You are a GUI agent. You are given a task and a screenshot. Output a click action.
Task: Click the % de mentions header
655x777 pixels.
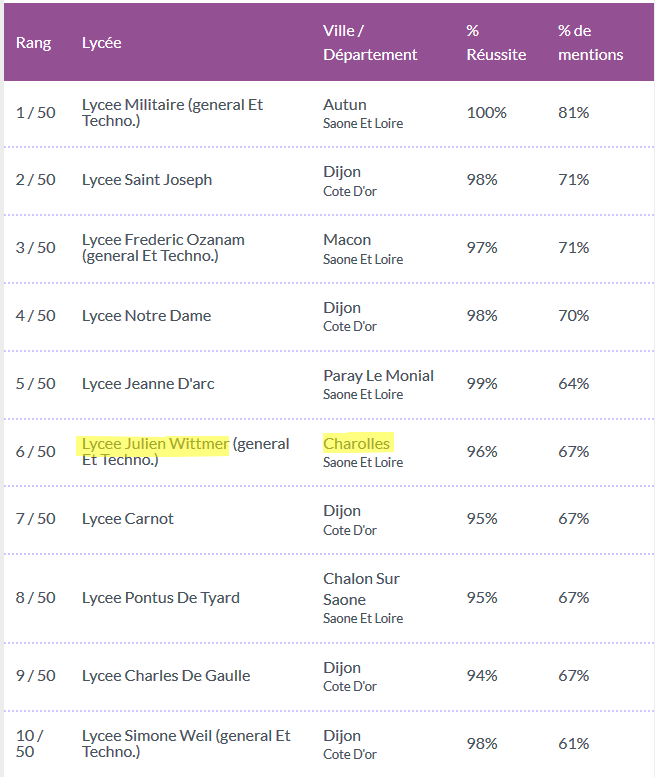click(x=591, y=43)
